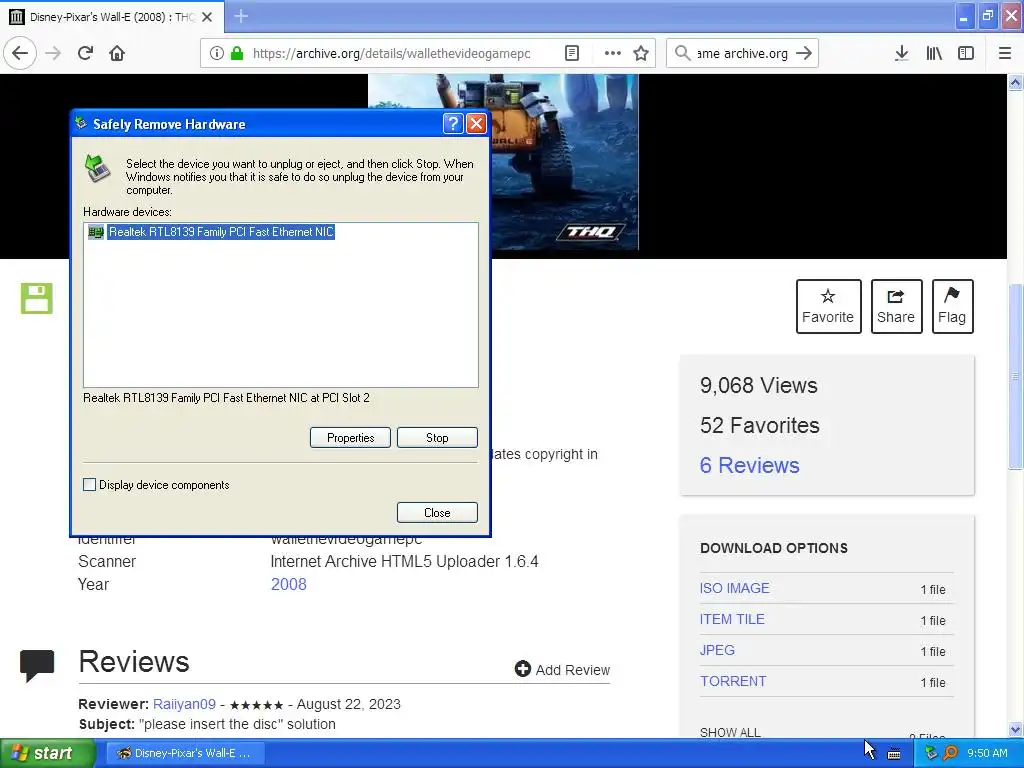
Task: Select the Disney-Pixar's Wall-E tab
Action: coord(112,17)
